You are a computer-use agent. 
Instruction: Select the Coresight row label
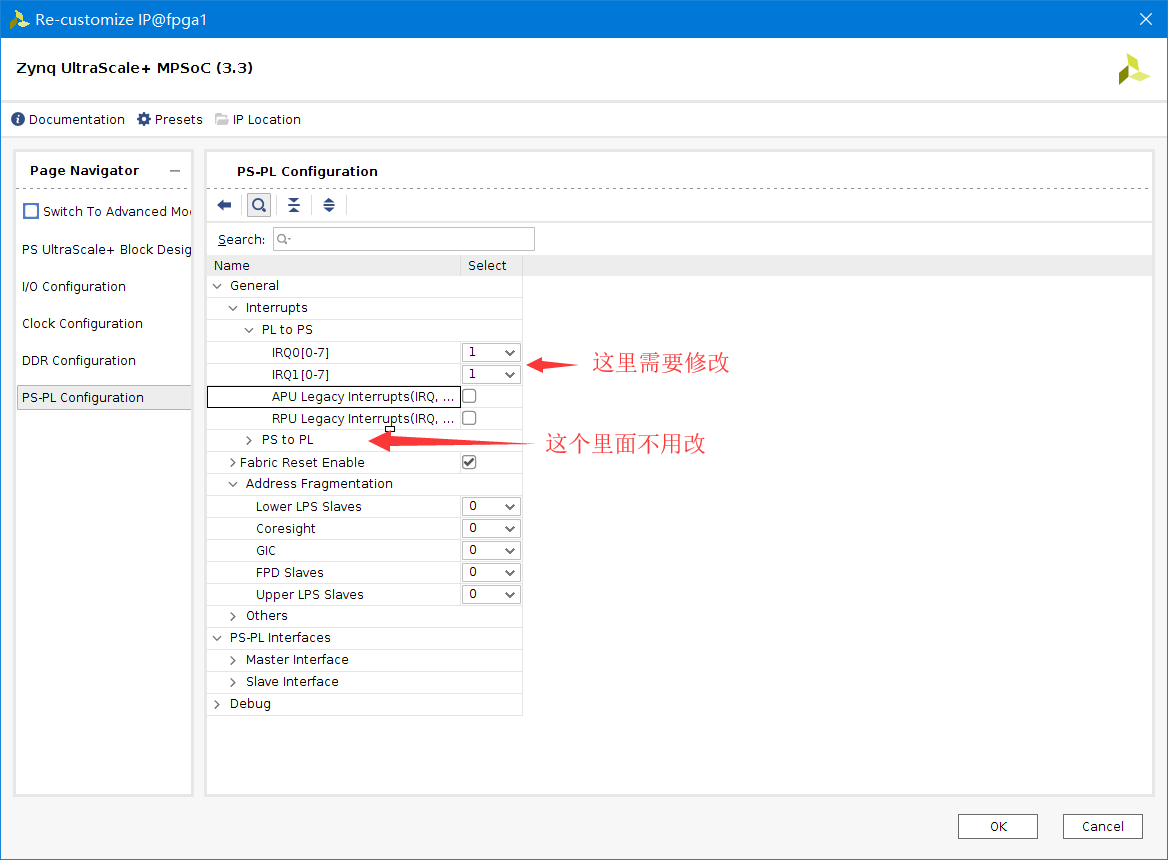point(285,529)
